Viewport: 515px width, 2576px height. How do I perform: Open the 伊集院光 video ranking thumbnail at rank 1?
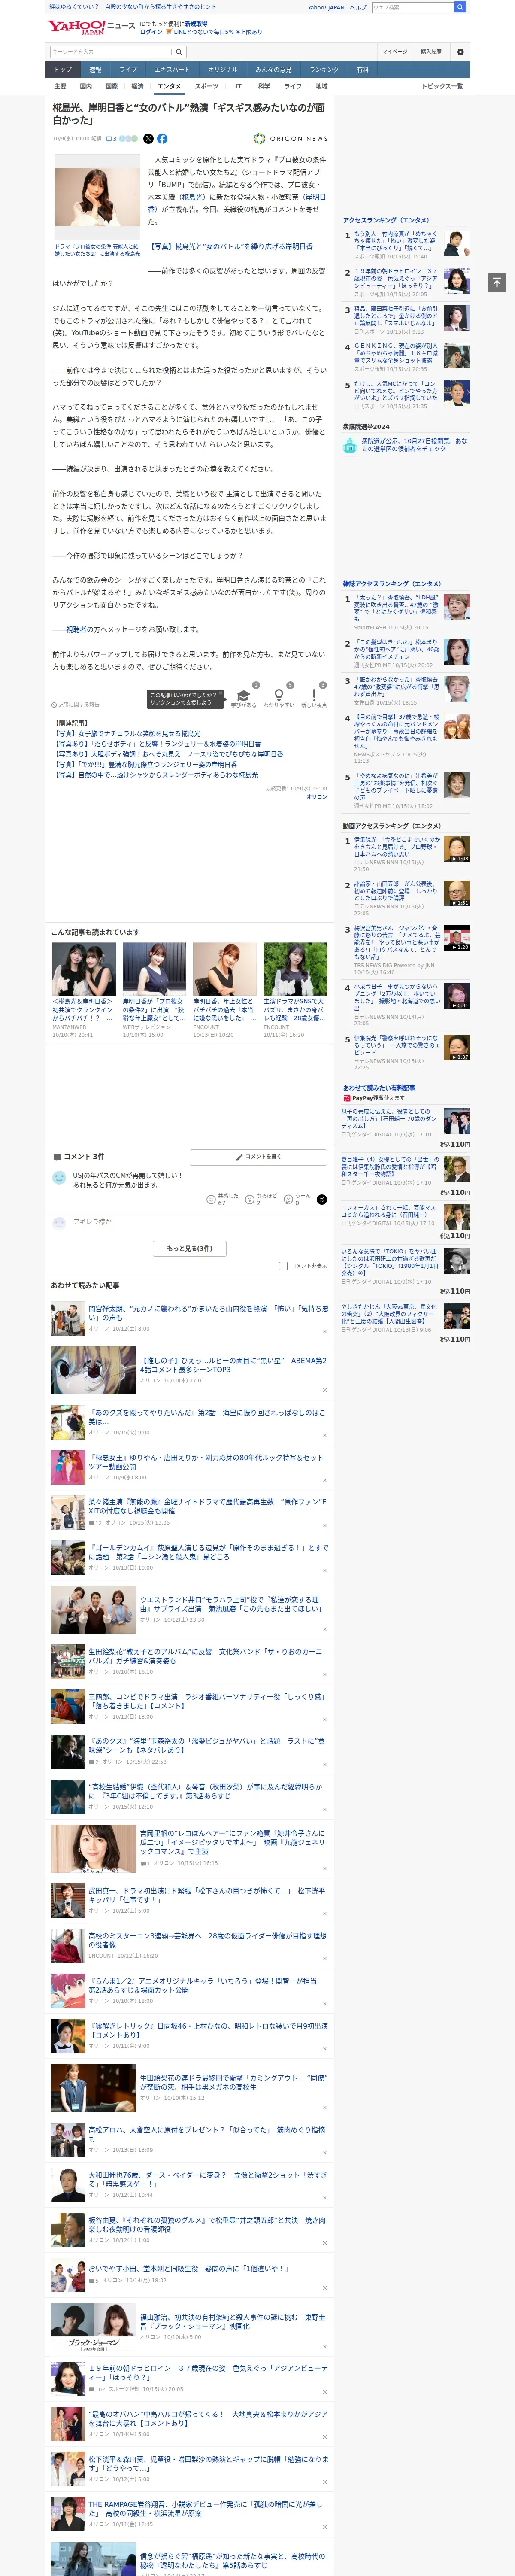[x=457, y=849]
